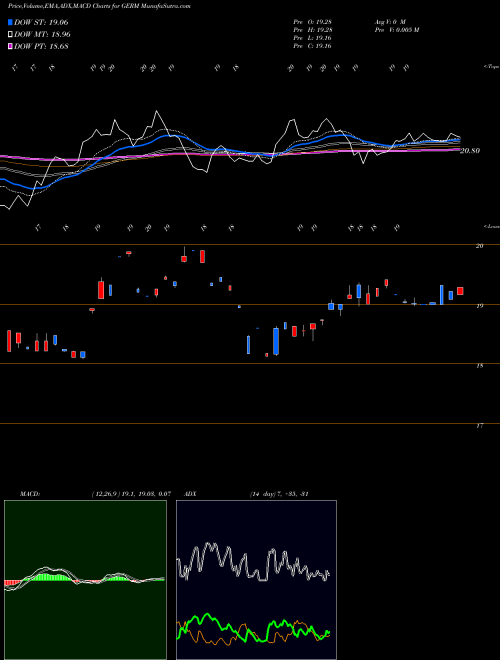
Task: Click the 'Avg V: 0 M' text
Action: (389, 22)
